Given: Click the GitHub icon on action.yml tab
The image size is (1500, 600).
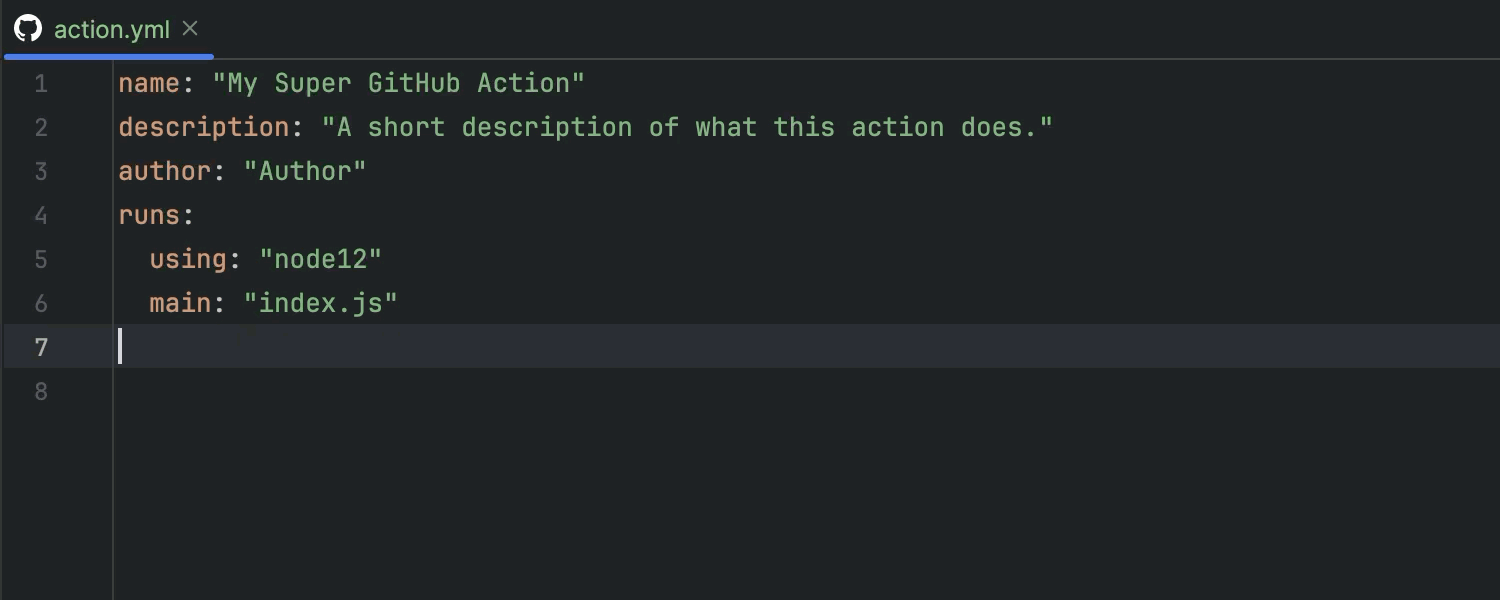Looking at the screenshot, I should 28,29.
